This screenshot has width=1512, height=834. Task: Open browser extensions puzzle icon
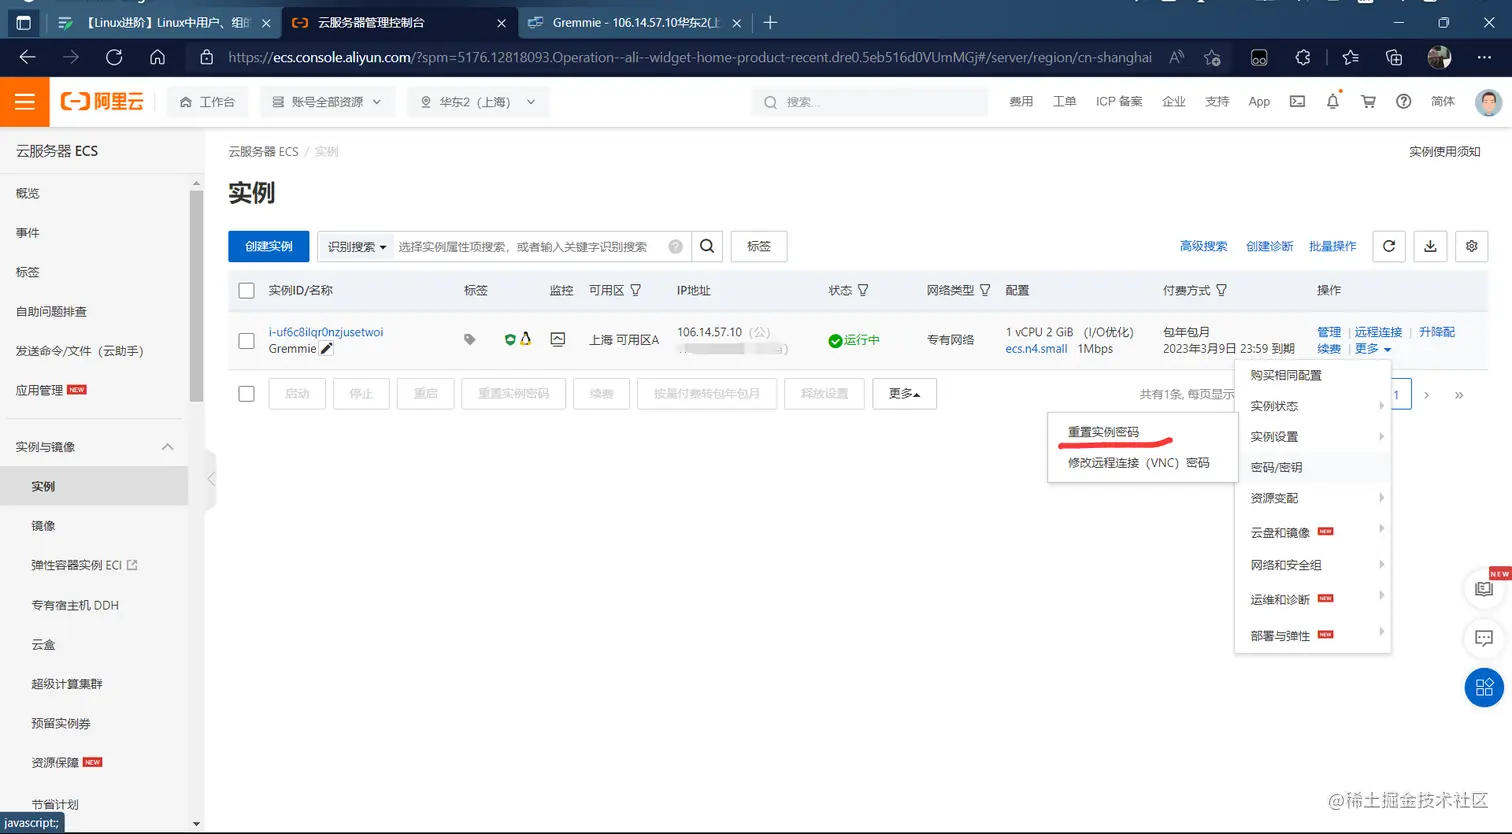point(1303,57)
